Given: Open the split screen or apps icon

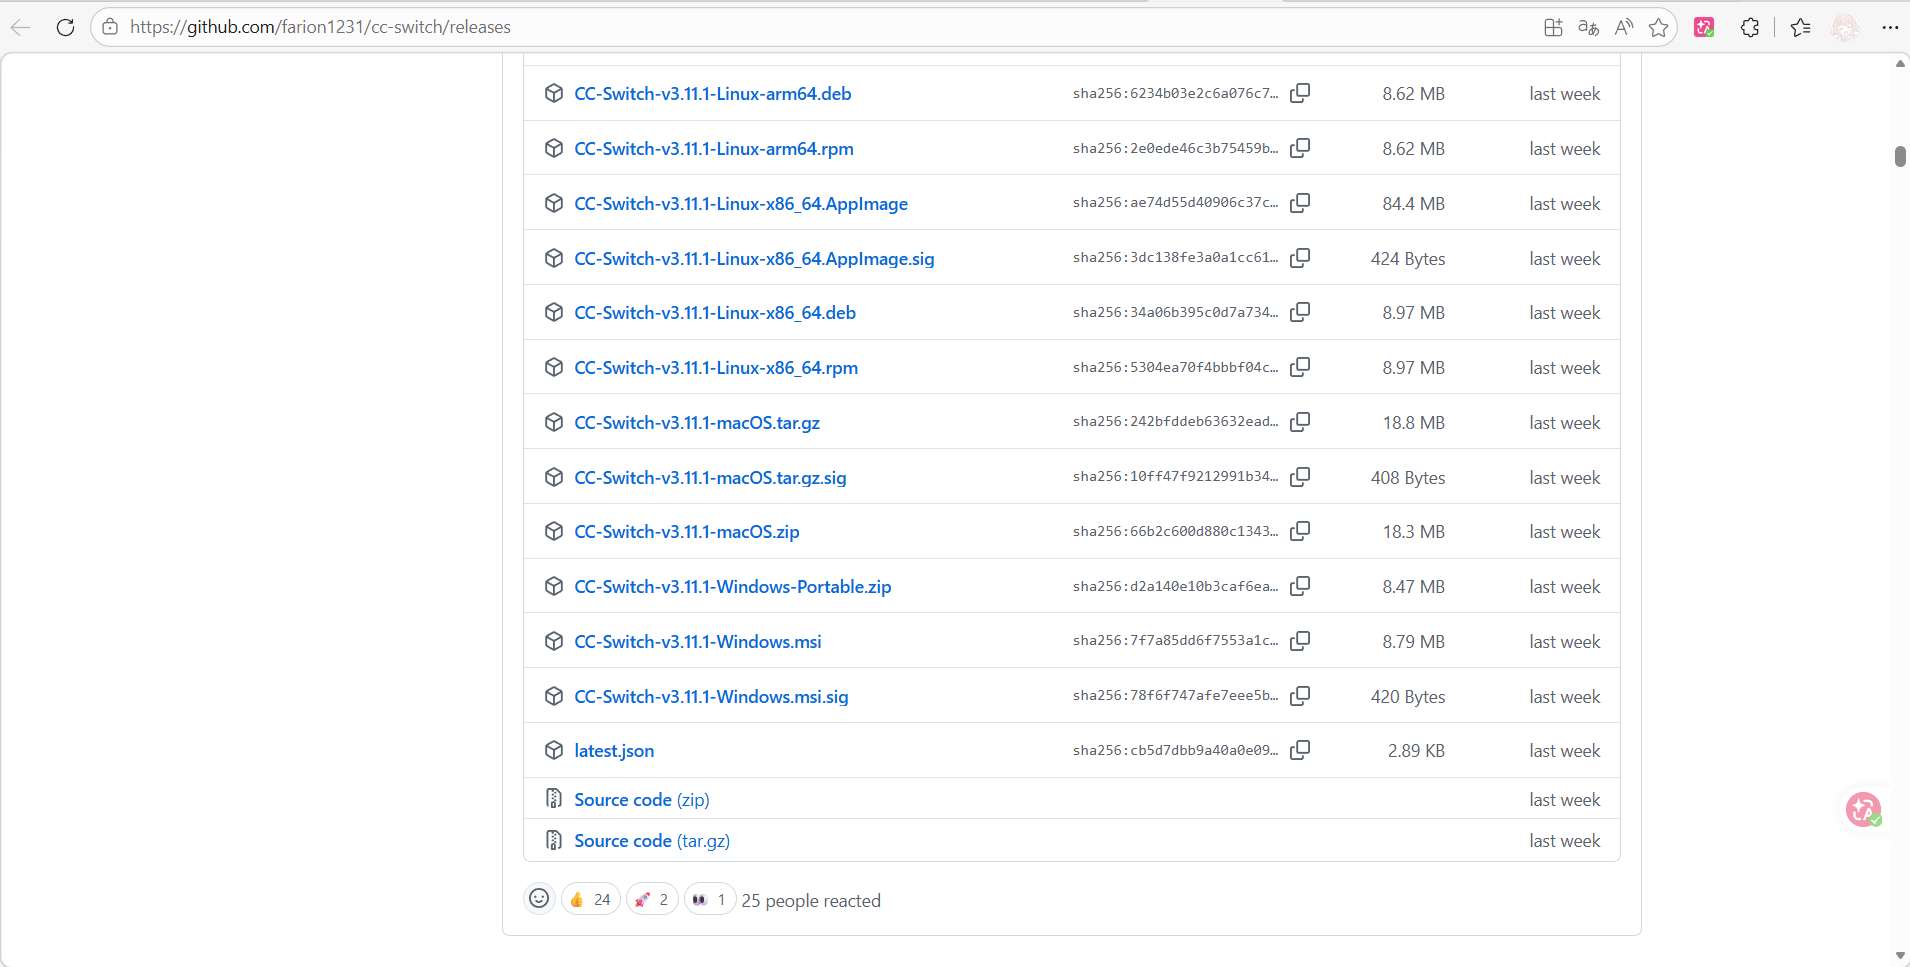Looking at the screenshot, I should tap(1553, 27).
